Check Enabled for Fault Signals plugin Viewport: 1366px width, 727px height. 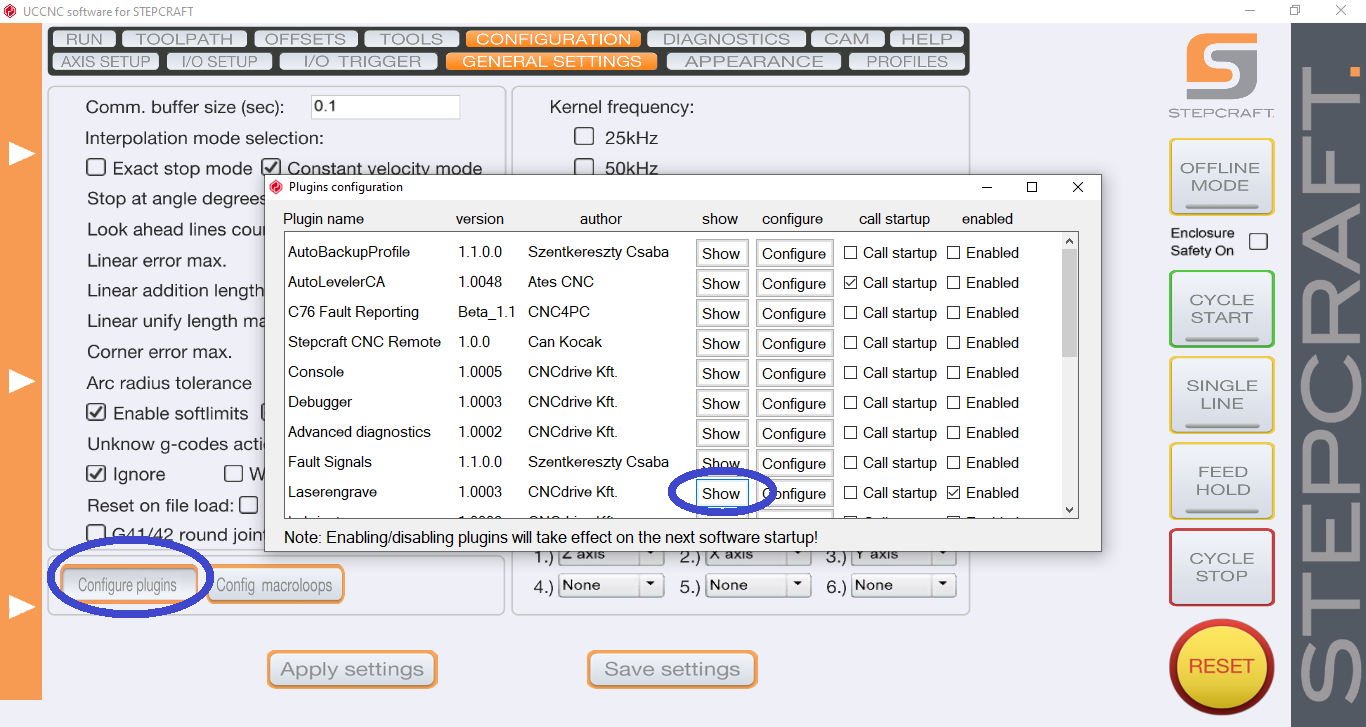(953, 463)
